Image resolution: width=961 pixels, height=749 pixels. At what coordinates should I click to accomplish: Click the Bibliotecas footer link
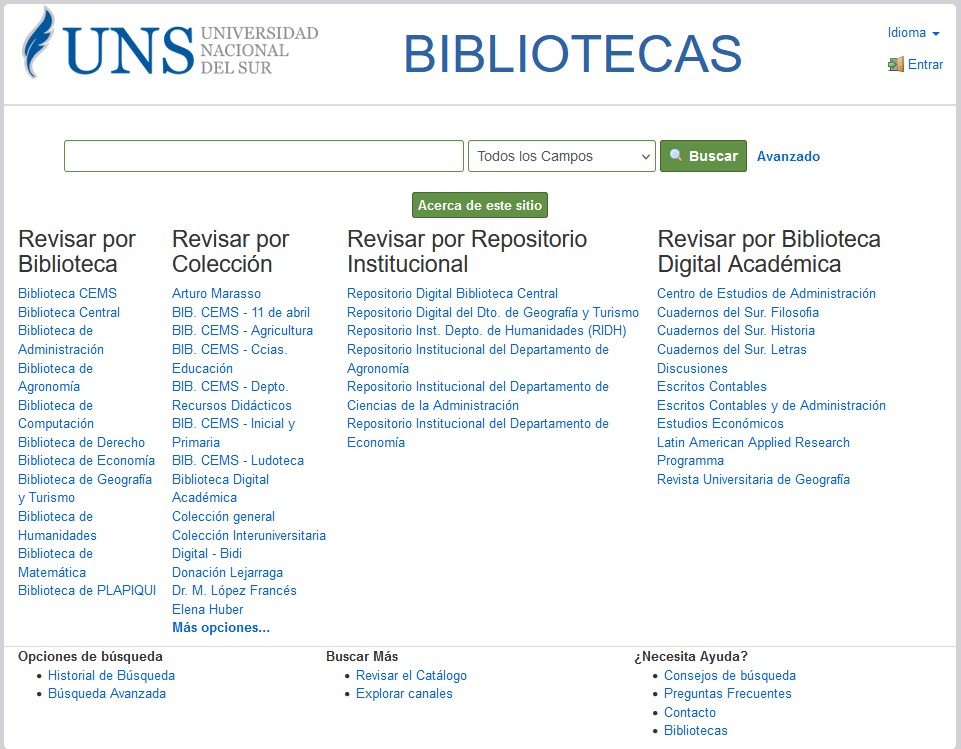[696, 731]
